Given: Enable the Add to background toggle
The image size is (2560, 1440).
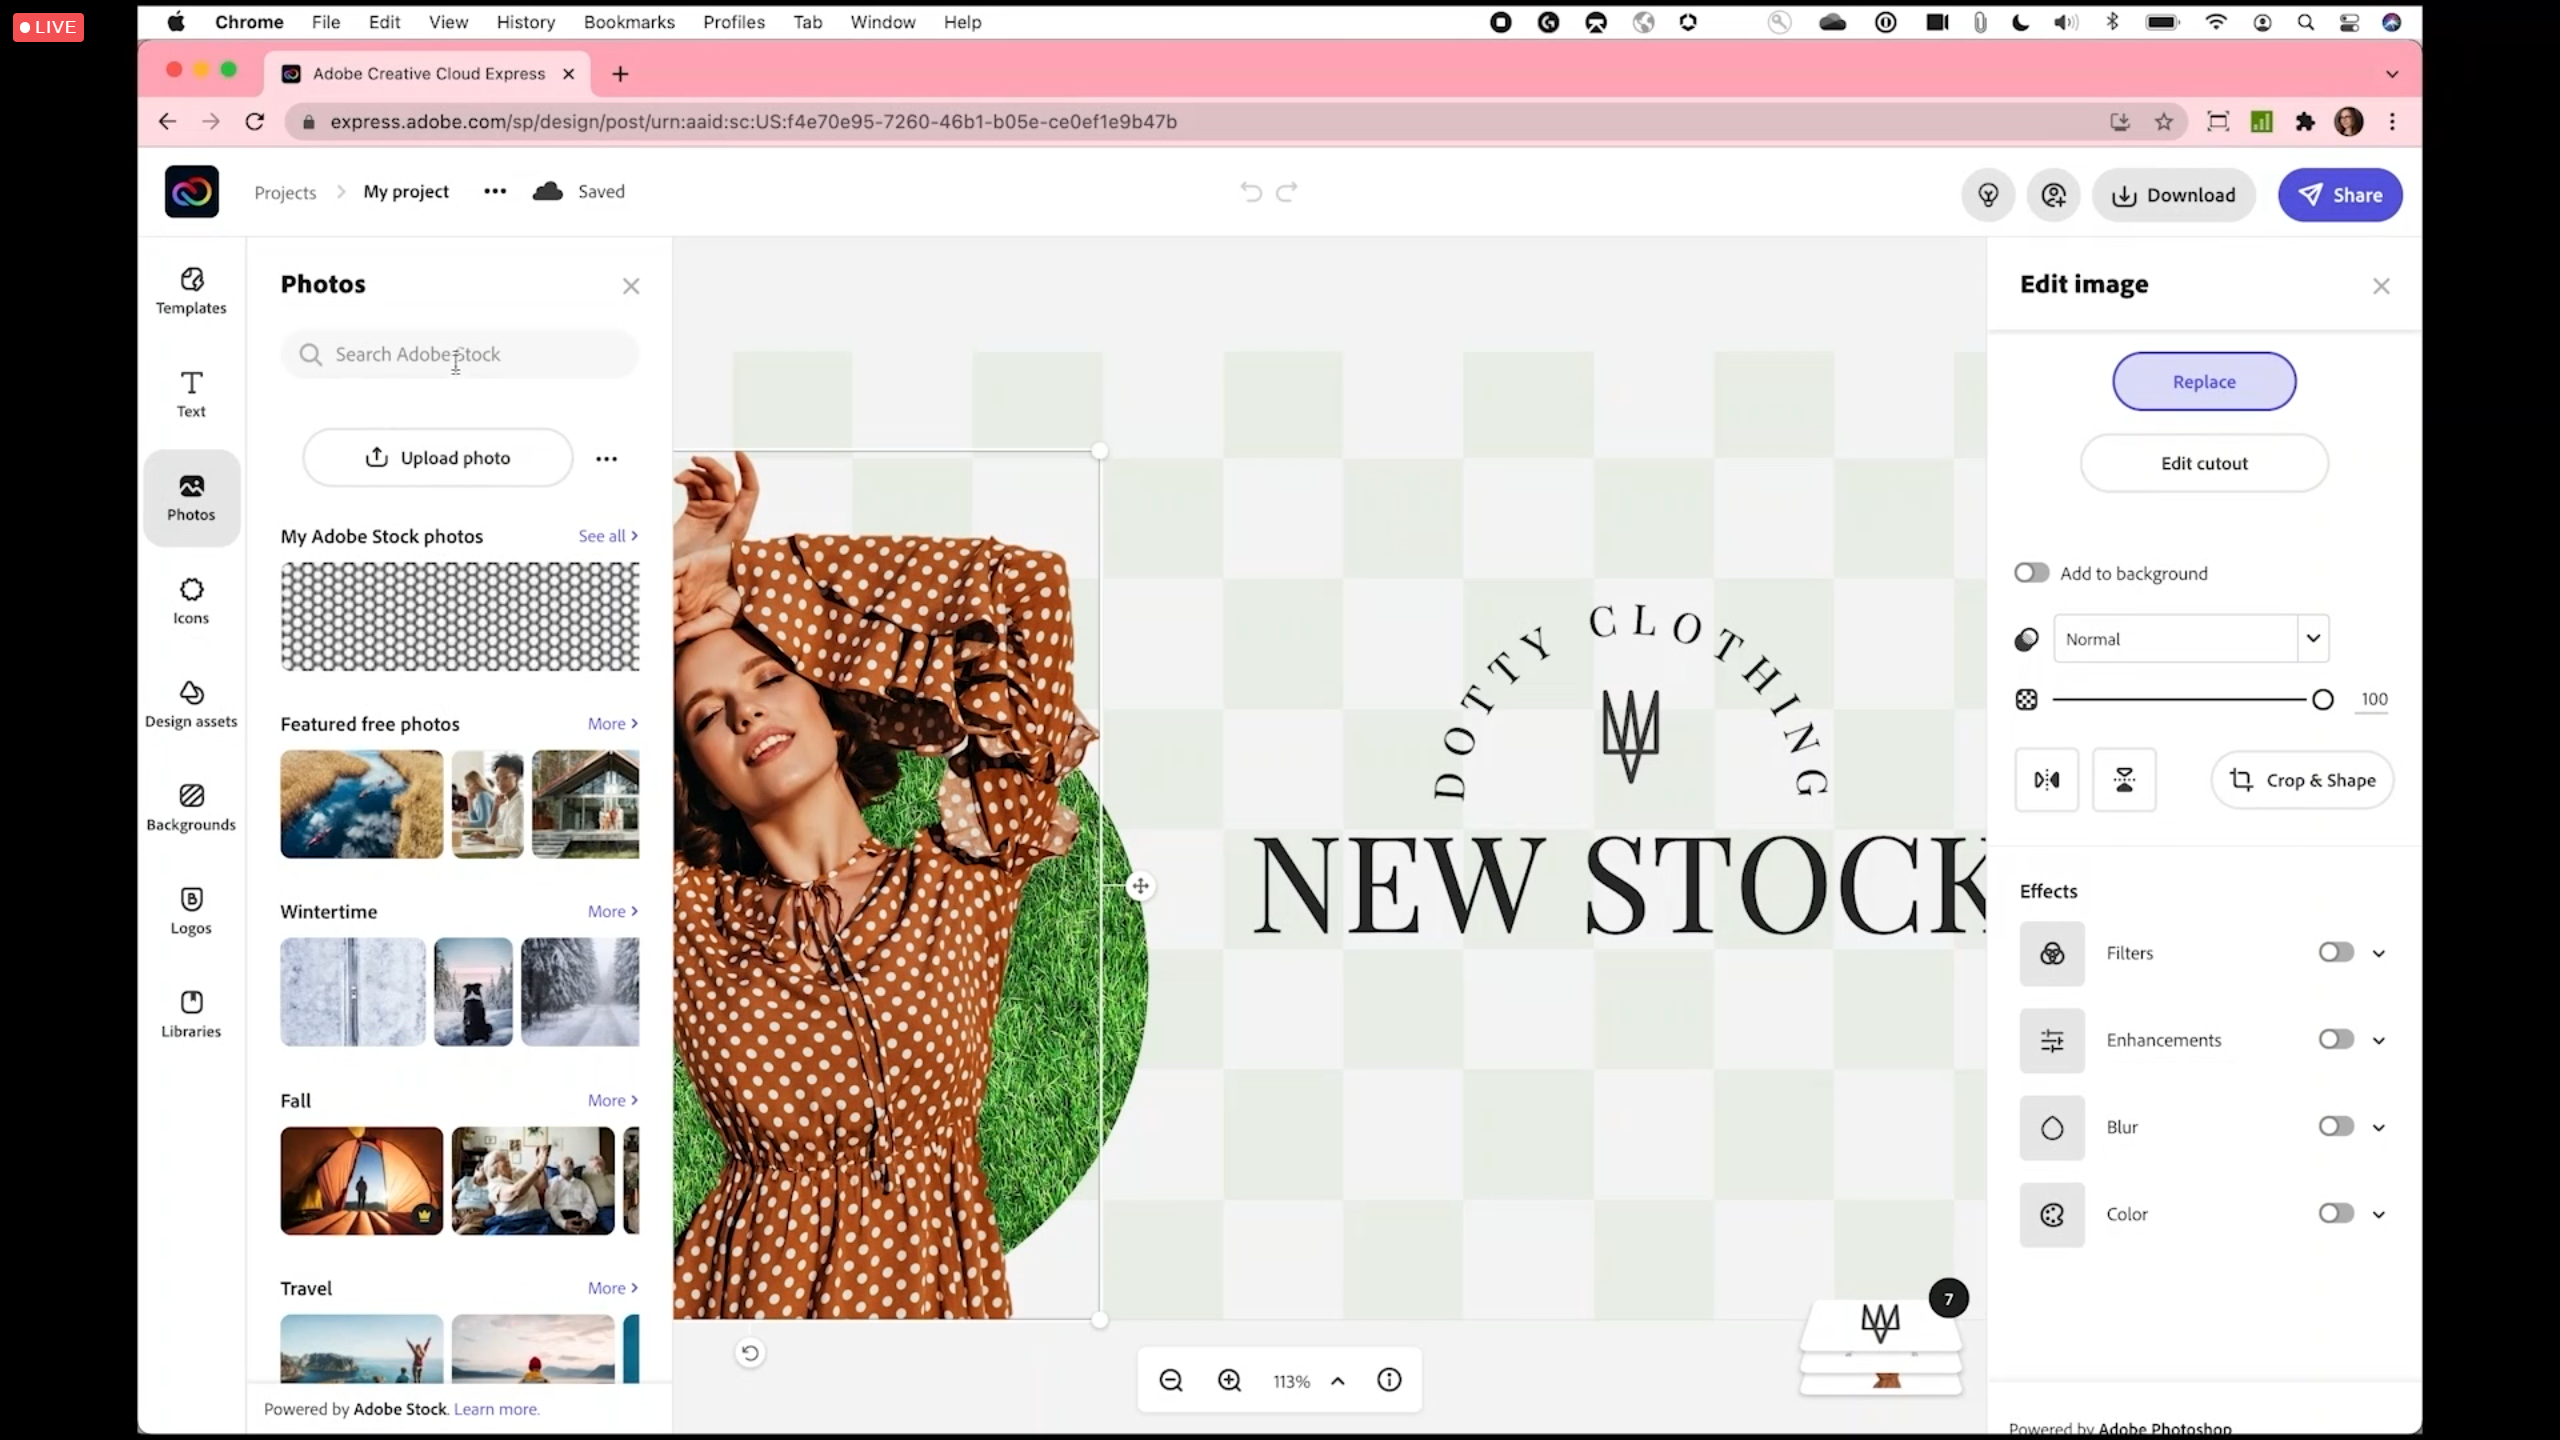Looking at the screenshot, I should 2031,573.
